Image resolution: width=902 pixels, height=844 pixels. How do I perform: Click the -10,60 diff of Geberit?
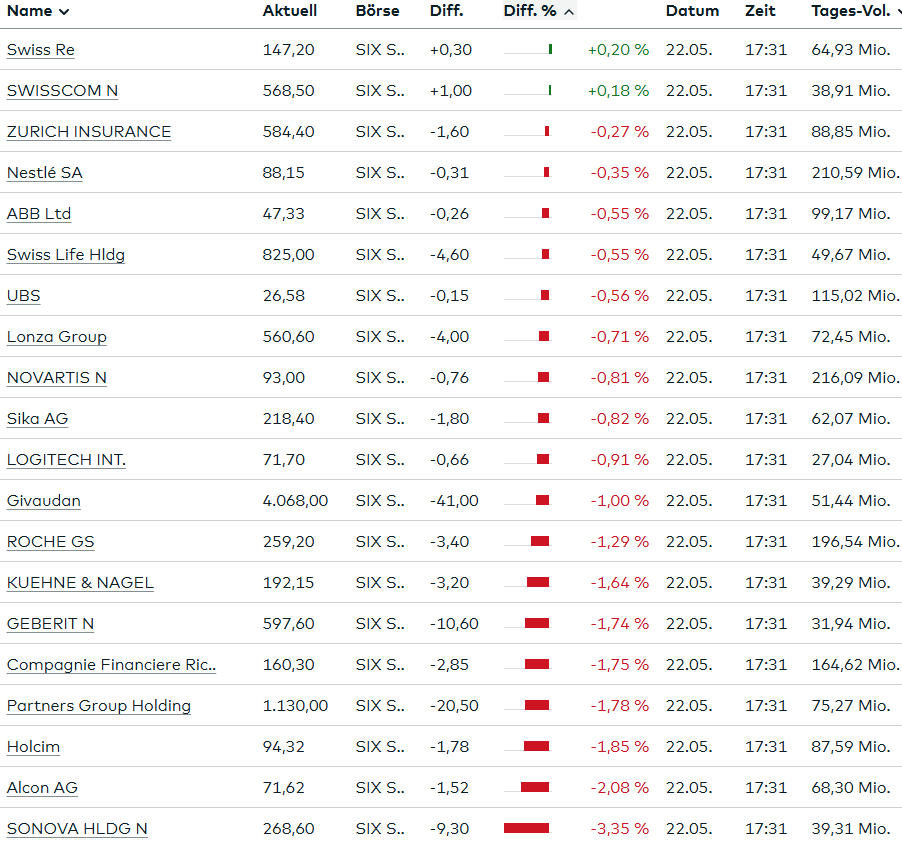pos(454,624)
